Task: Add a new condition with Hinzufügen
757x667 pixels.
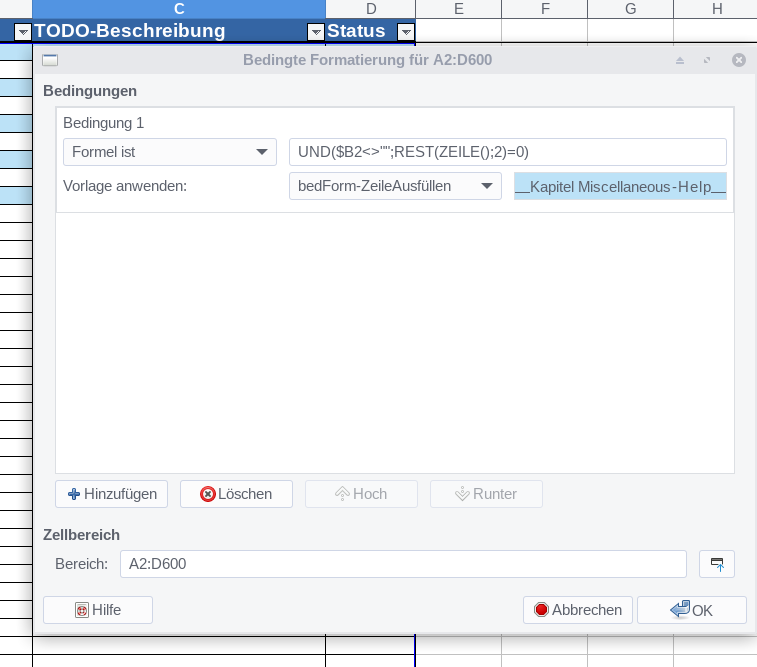Action: pos(112,494)
